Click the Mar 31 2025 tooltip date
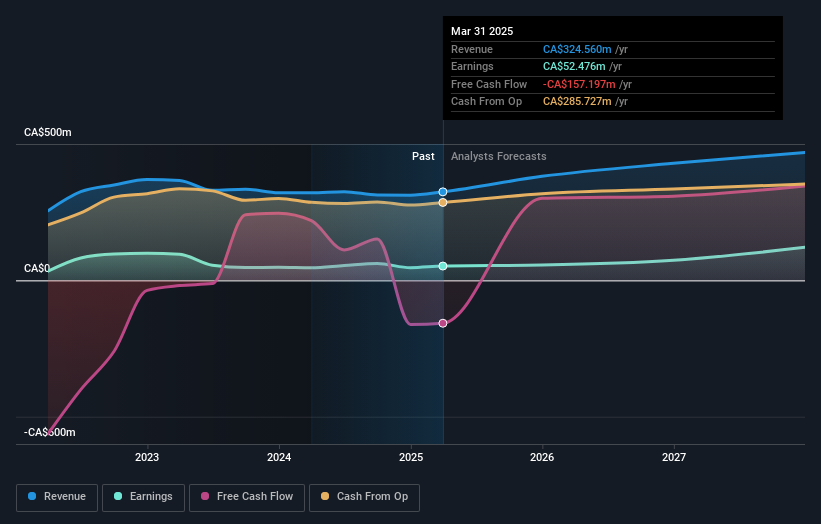 point(482,31)
